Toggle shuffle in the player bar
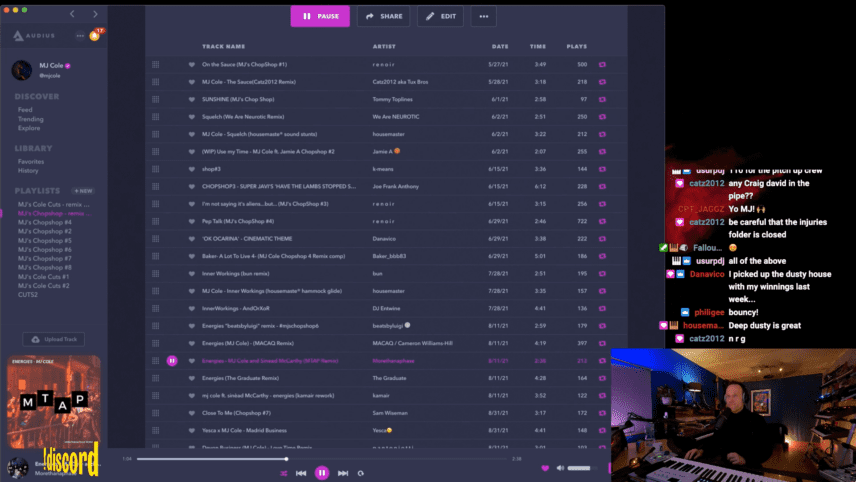The width and height of the screenshot is (856, 482). click(283, 473)
